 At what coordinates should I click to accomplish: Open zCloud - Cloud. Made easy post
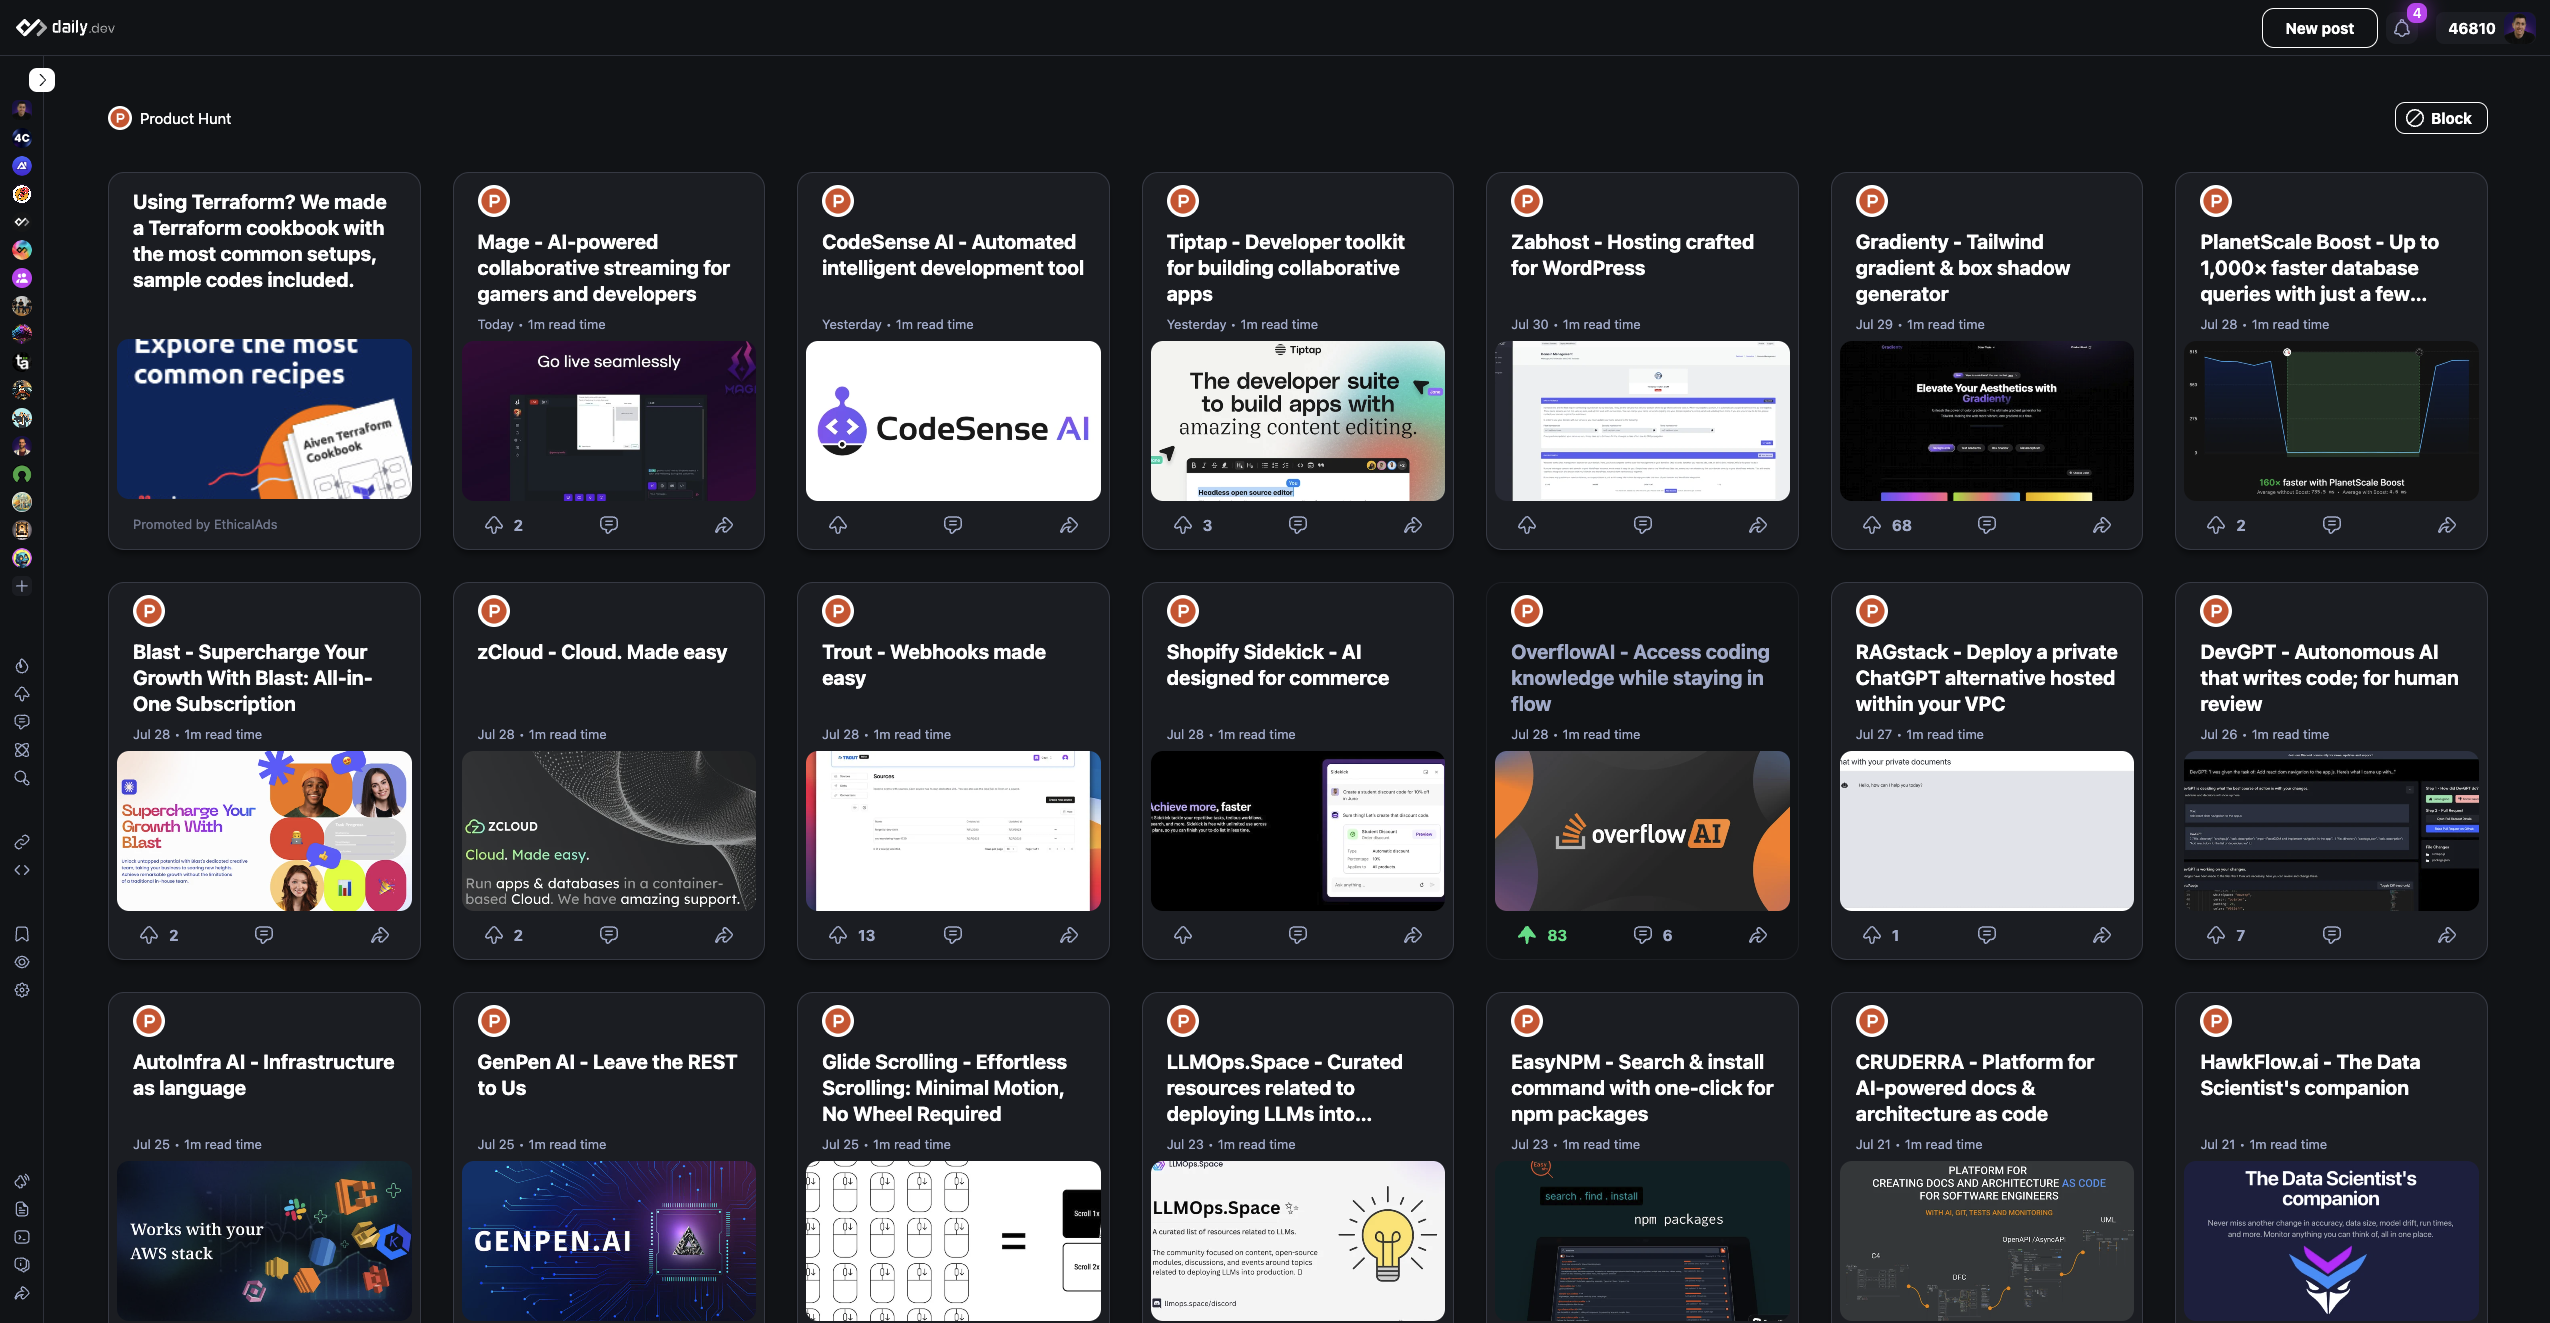[x=602, y=652]
